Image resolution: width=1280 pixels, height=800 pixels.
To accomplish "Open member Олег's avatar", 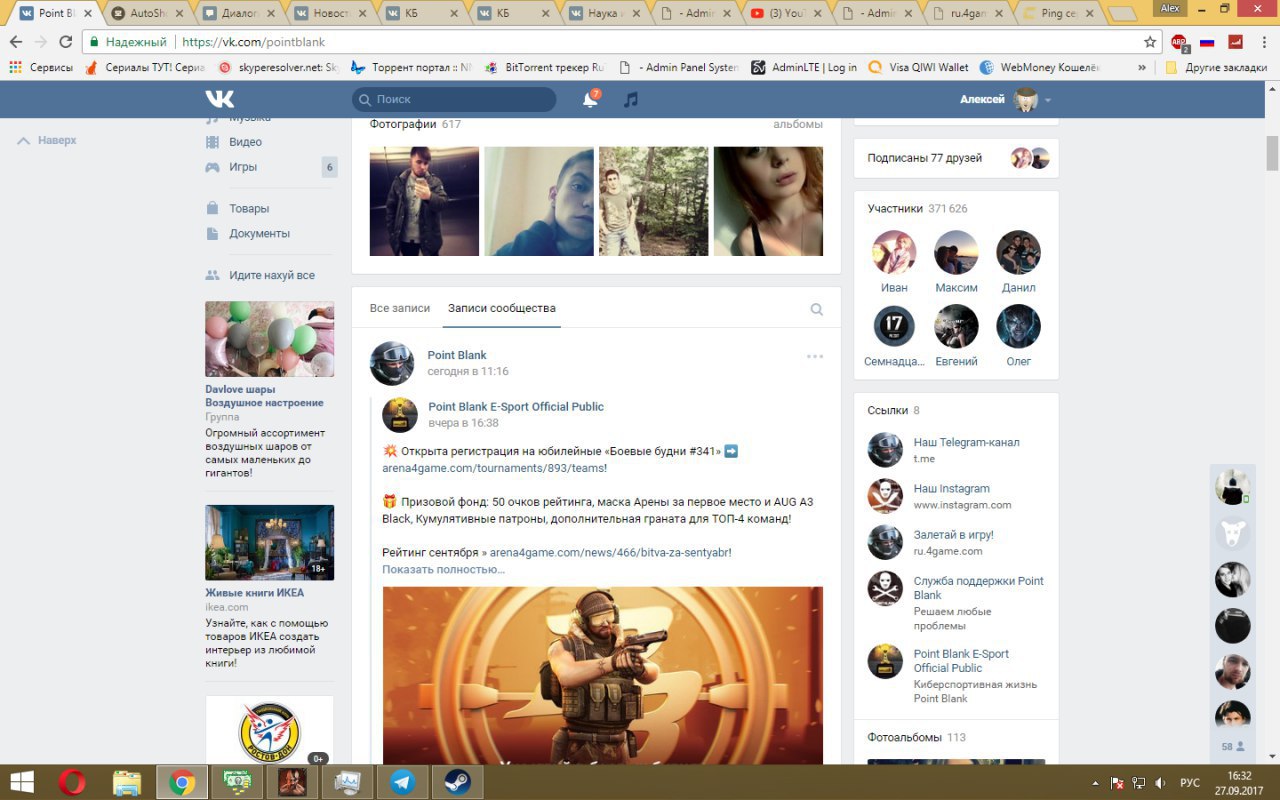I will pos(1018,326).
